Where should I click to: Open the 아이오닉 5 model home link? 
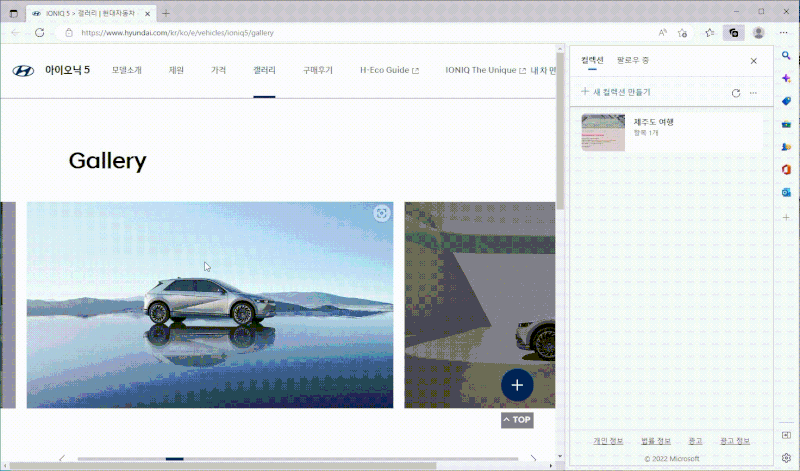coord(67,70)
